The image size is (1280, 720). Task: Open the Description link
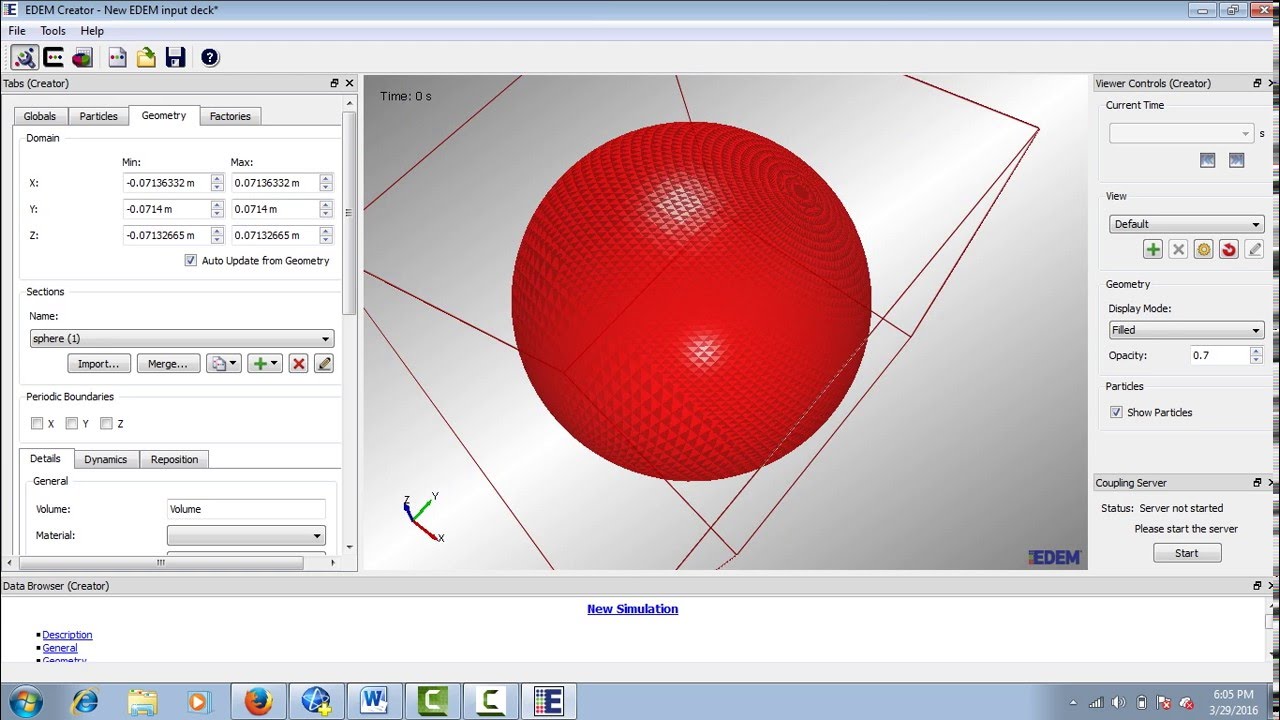[x=67, y=635]
